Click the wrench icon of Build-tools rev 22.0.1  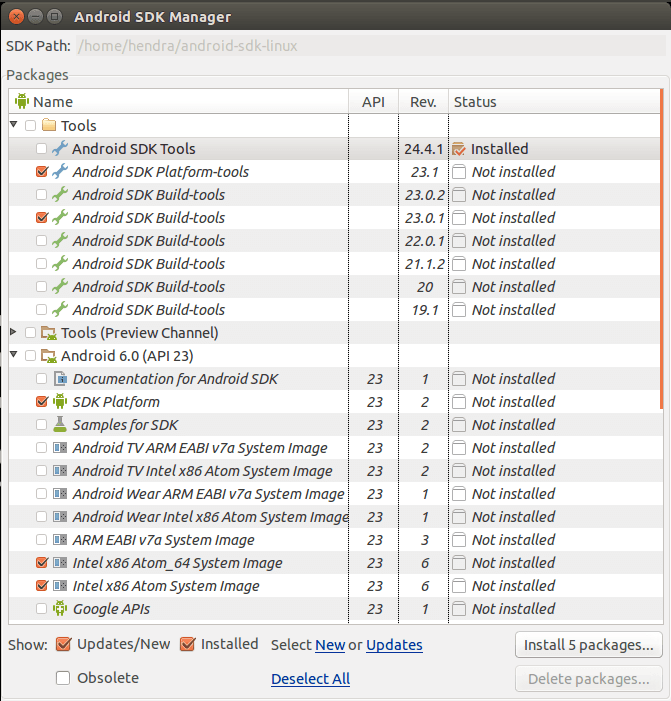60,241
